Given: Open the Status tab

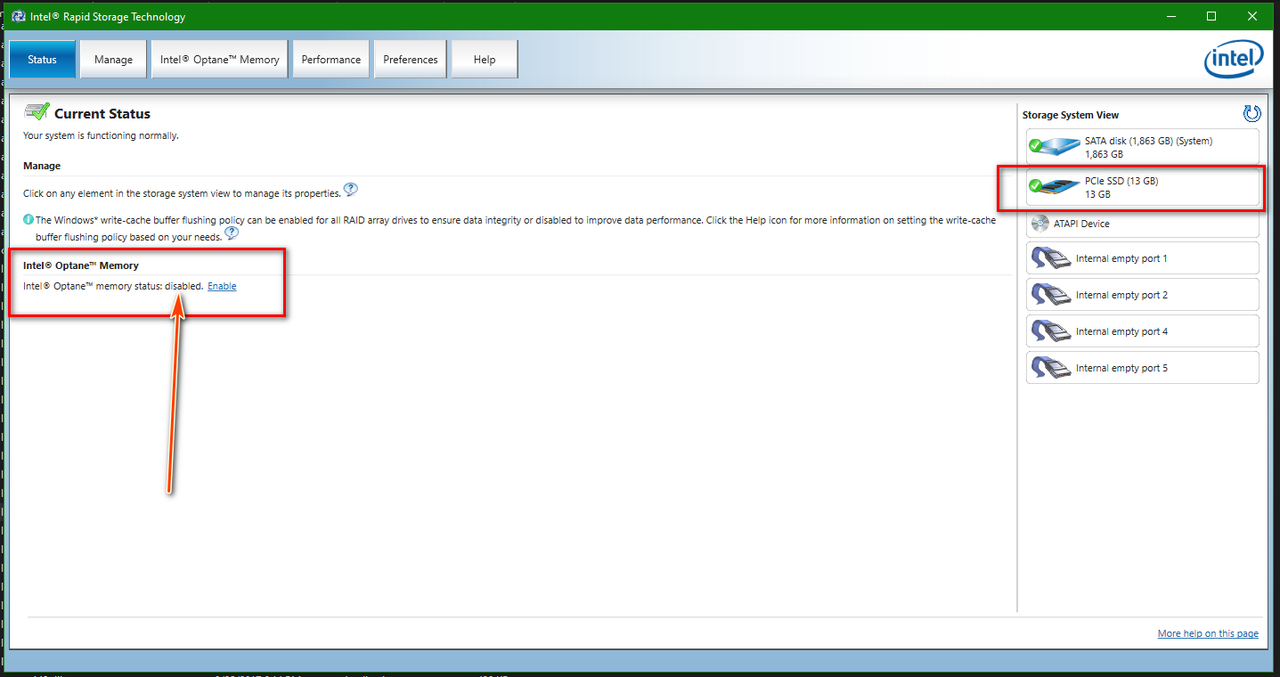Looking at the screenshot, I should [x=42, y=59].
